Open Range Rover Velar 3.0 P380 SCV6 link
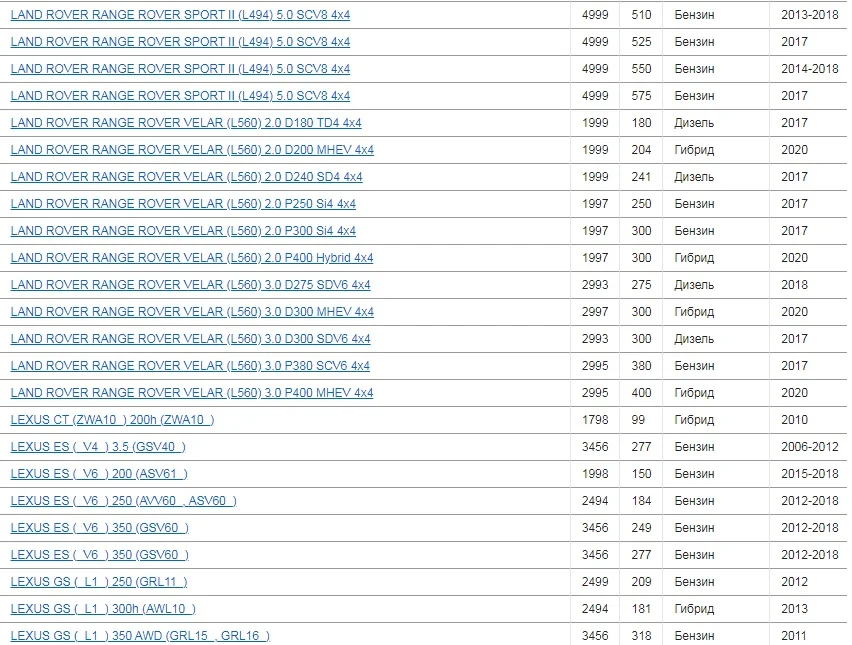Viewport: 852px width, 645px height. coord(190,366)
